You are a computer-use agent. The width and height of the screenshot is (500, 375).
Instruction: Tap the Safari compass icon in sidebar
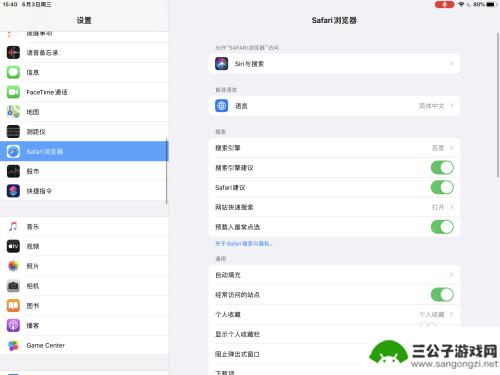[x=13, y=151]
